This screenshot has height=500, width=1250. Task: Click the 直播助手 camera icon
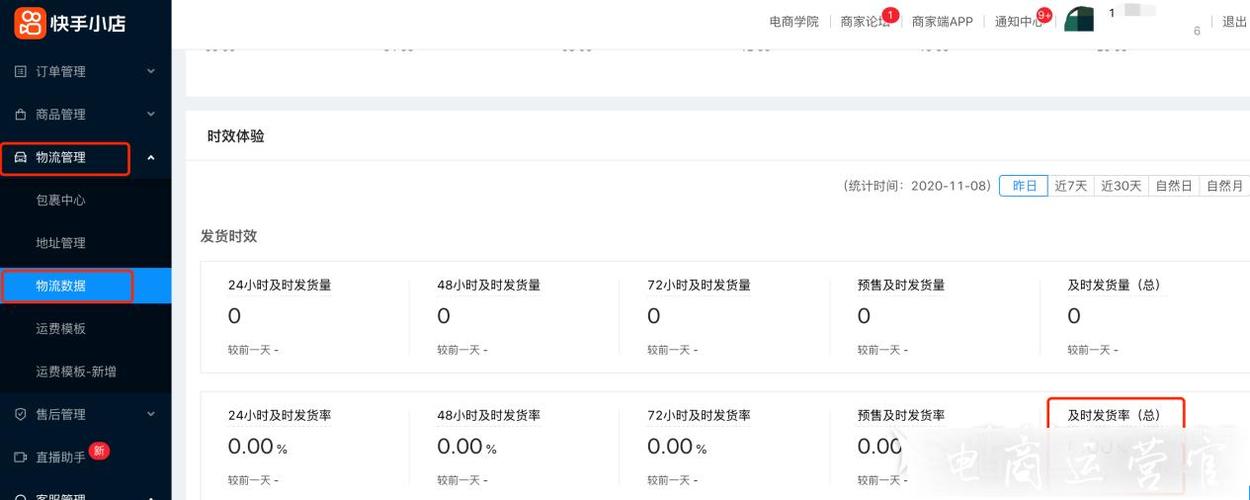point(20,457)
